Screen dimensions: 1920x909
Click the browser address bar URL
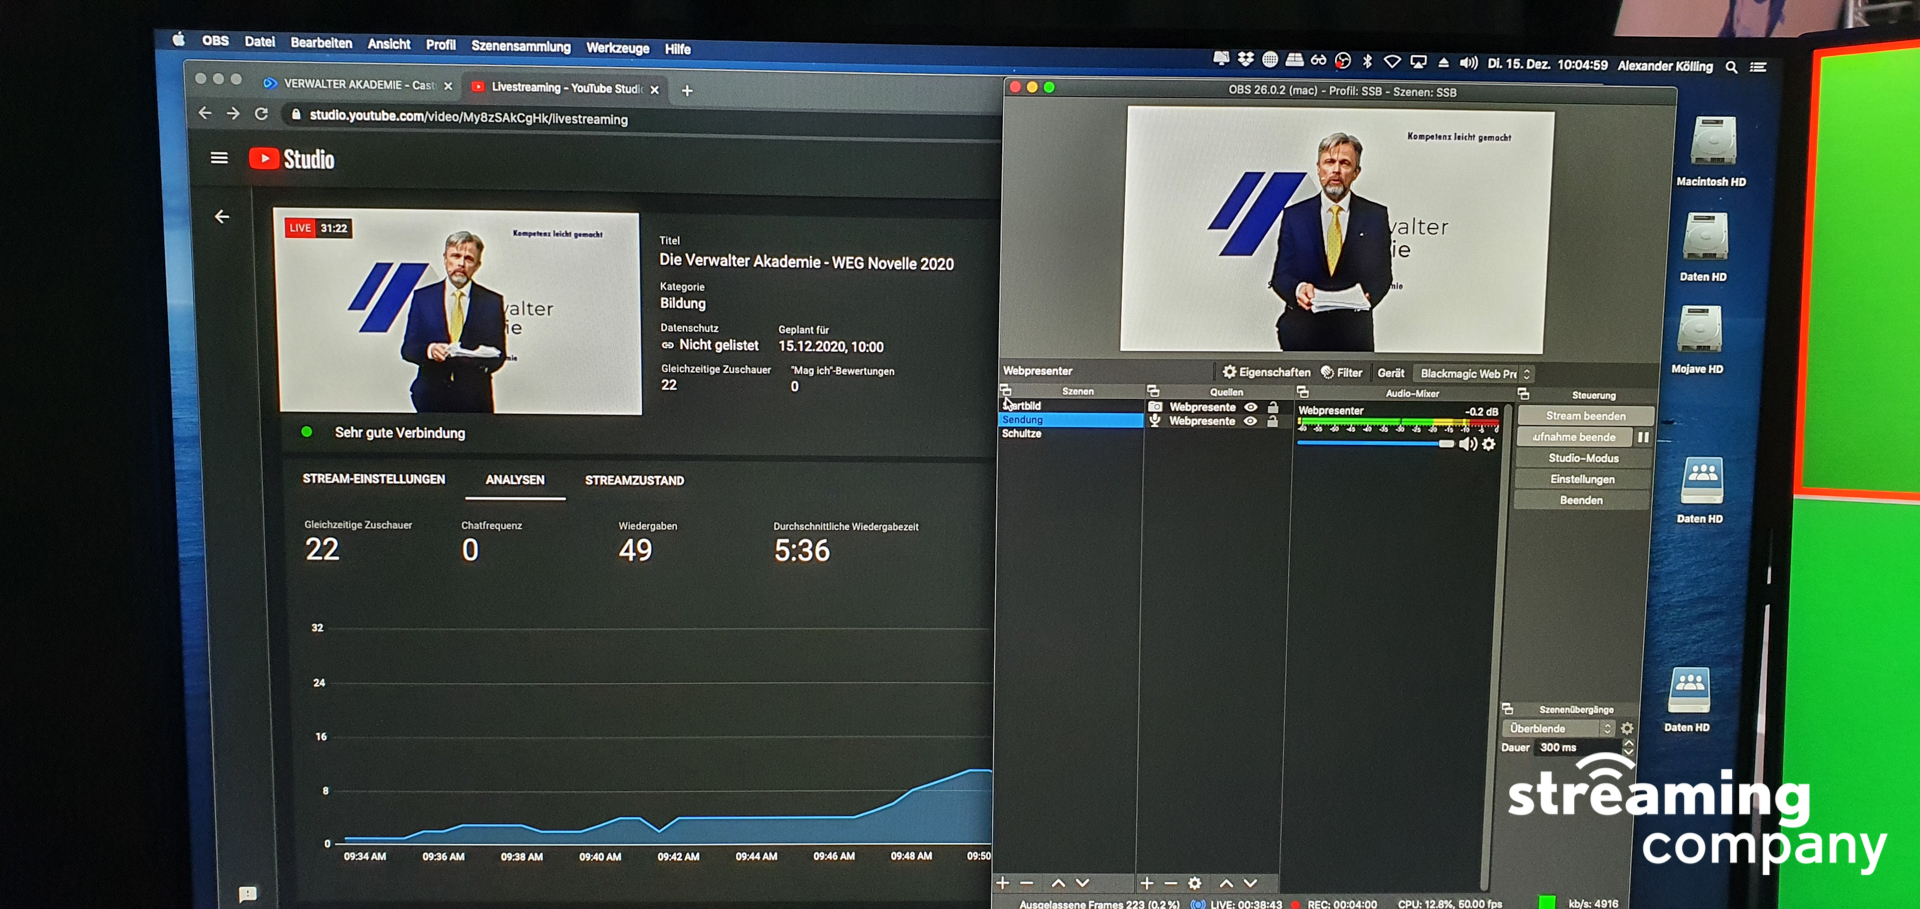(468, 118)
